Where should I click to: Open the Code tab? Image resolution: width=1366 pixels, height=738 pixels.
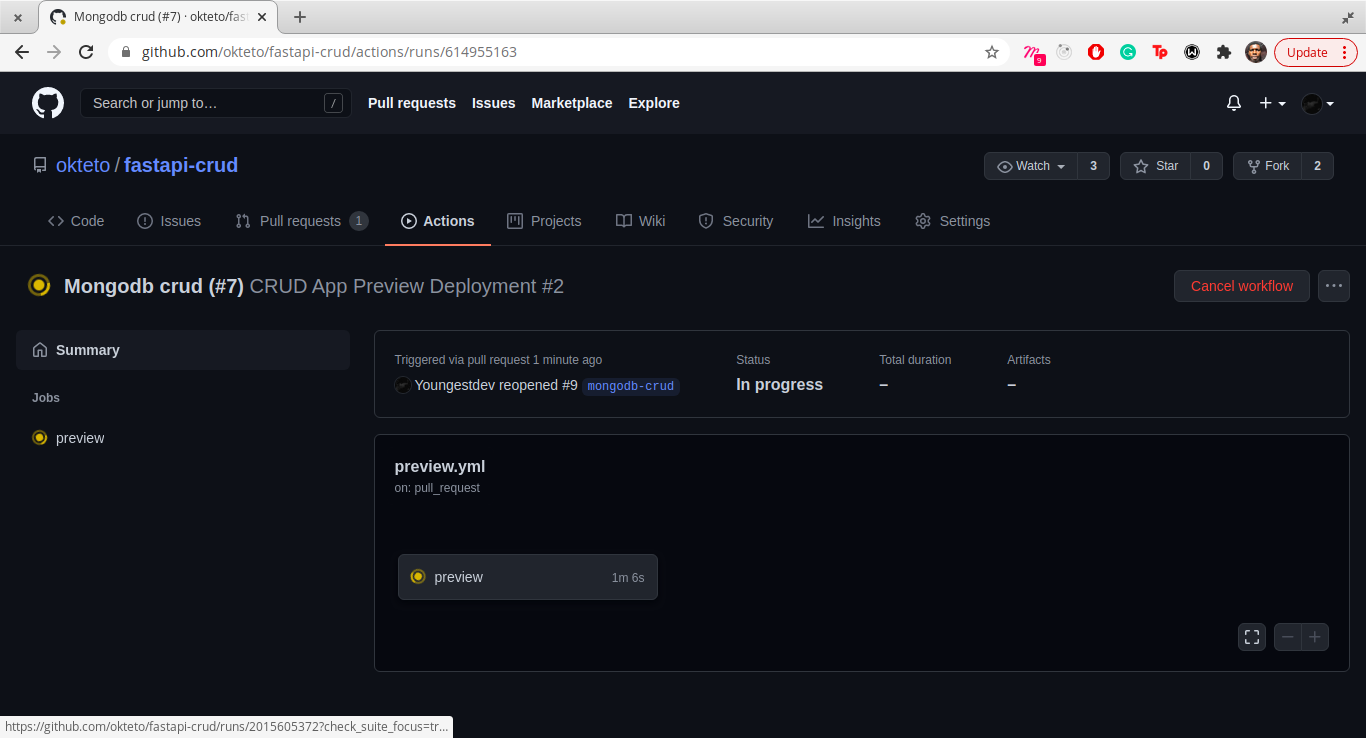pos(76,221)
